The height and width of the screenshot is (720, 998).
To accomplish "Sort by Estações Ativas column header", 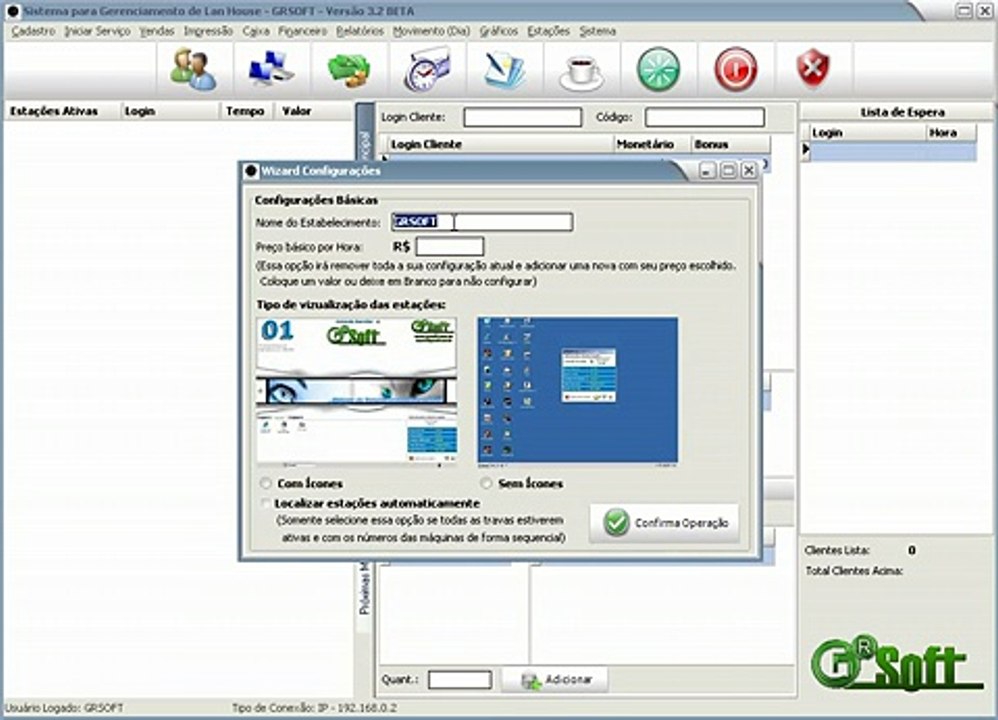I will [x=62, y=111].
